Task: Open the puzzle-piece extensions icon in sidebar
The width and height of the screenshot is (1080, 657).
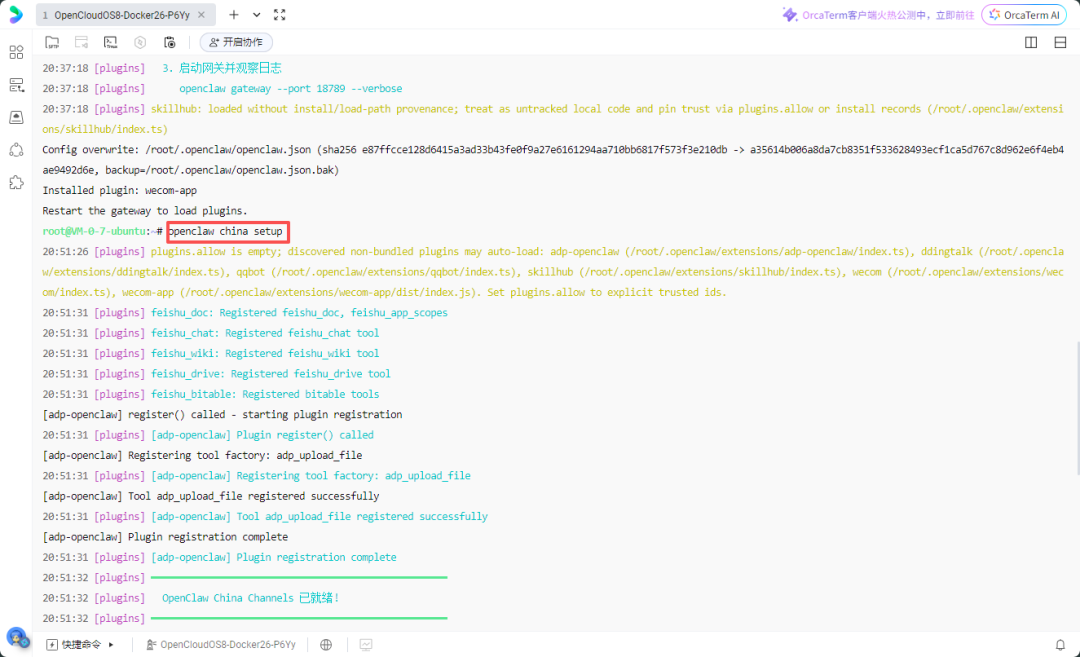Action: 16,183
